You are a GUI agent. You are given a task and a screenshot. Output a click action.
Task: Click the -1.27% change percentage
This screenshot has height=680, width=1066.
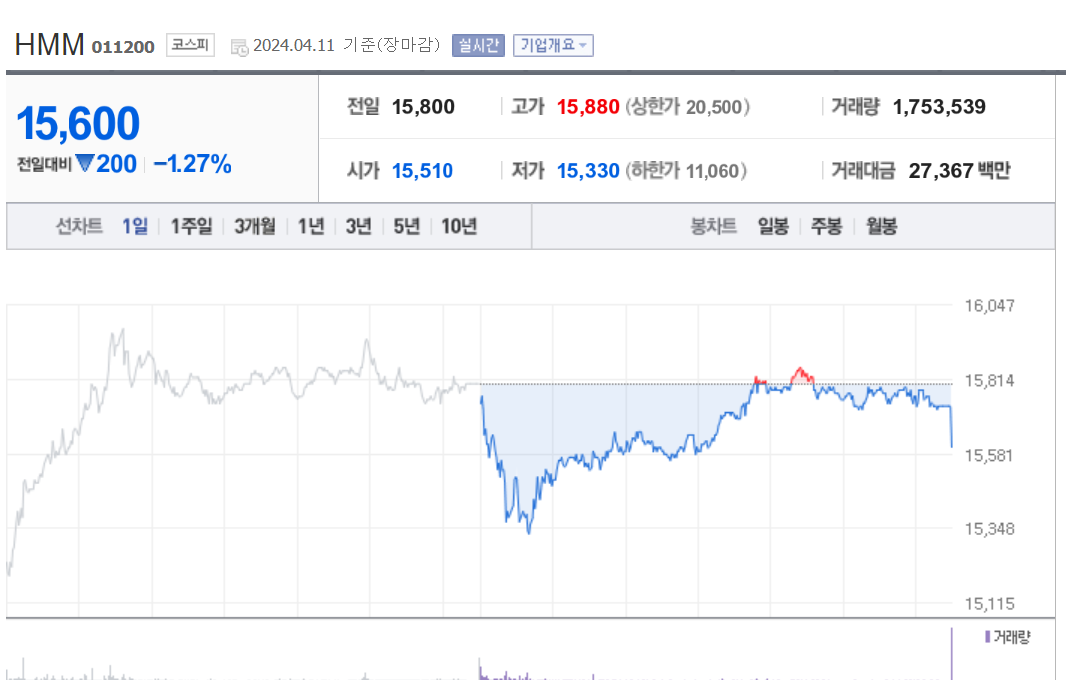tap(192, 164)
